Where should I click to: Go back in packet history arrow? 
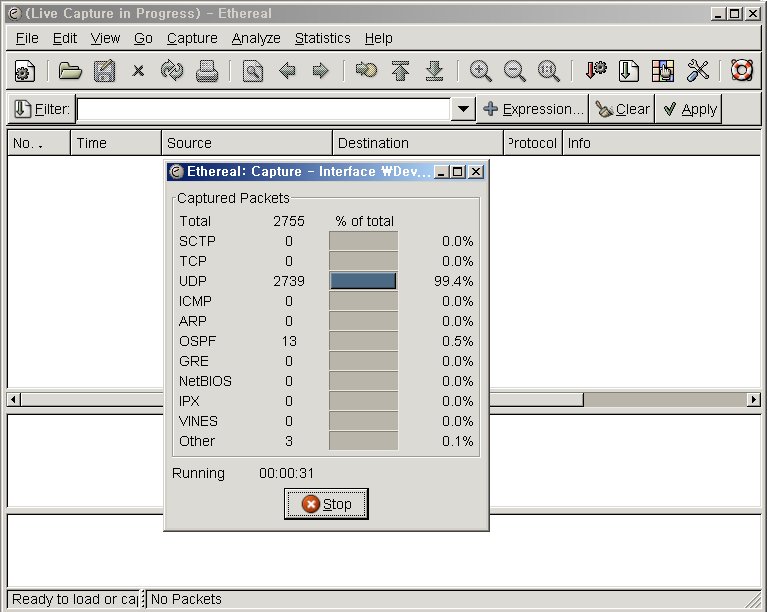click(287, 71)
